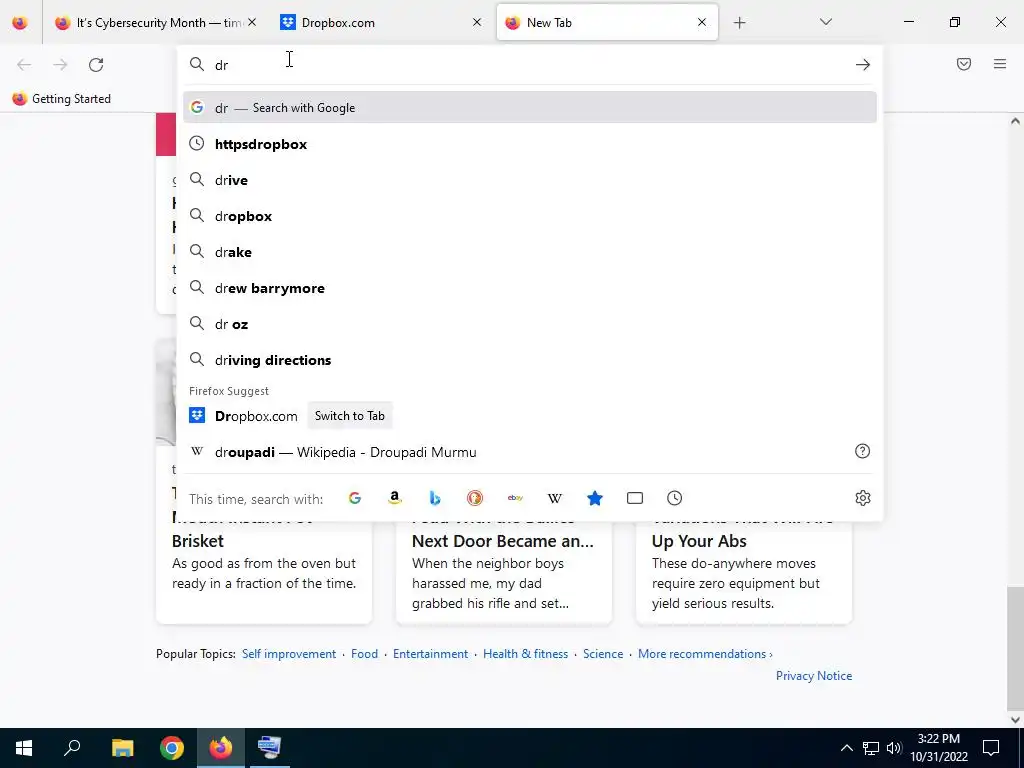Open Entertainment popular topic link
Screen dimensions: 1024x768
[x=430, y=654]
